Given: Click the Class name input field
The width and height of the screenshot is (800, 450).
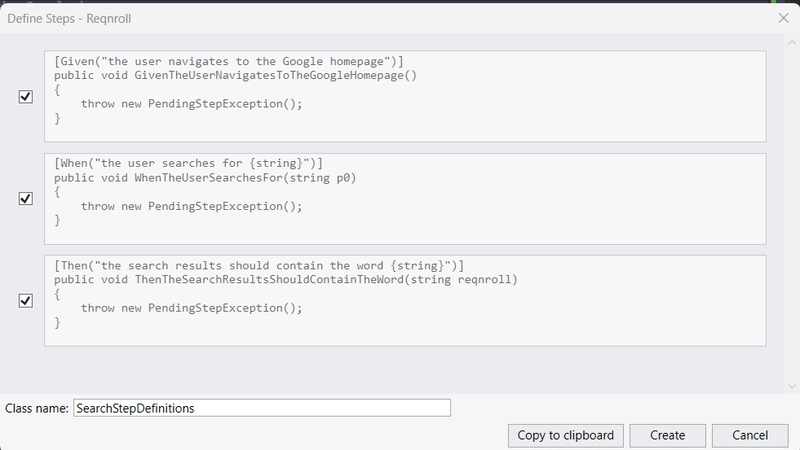Looking at the screenshot, I should point(261,408).
